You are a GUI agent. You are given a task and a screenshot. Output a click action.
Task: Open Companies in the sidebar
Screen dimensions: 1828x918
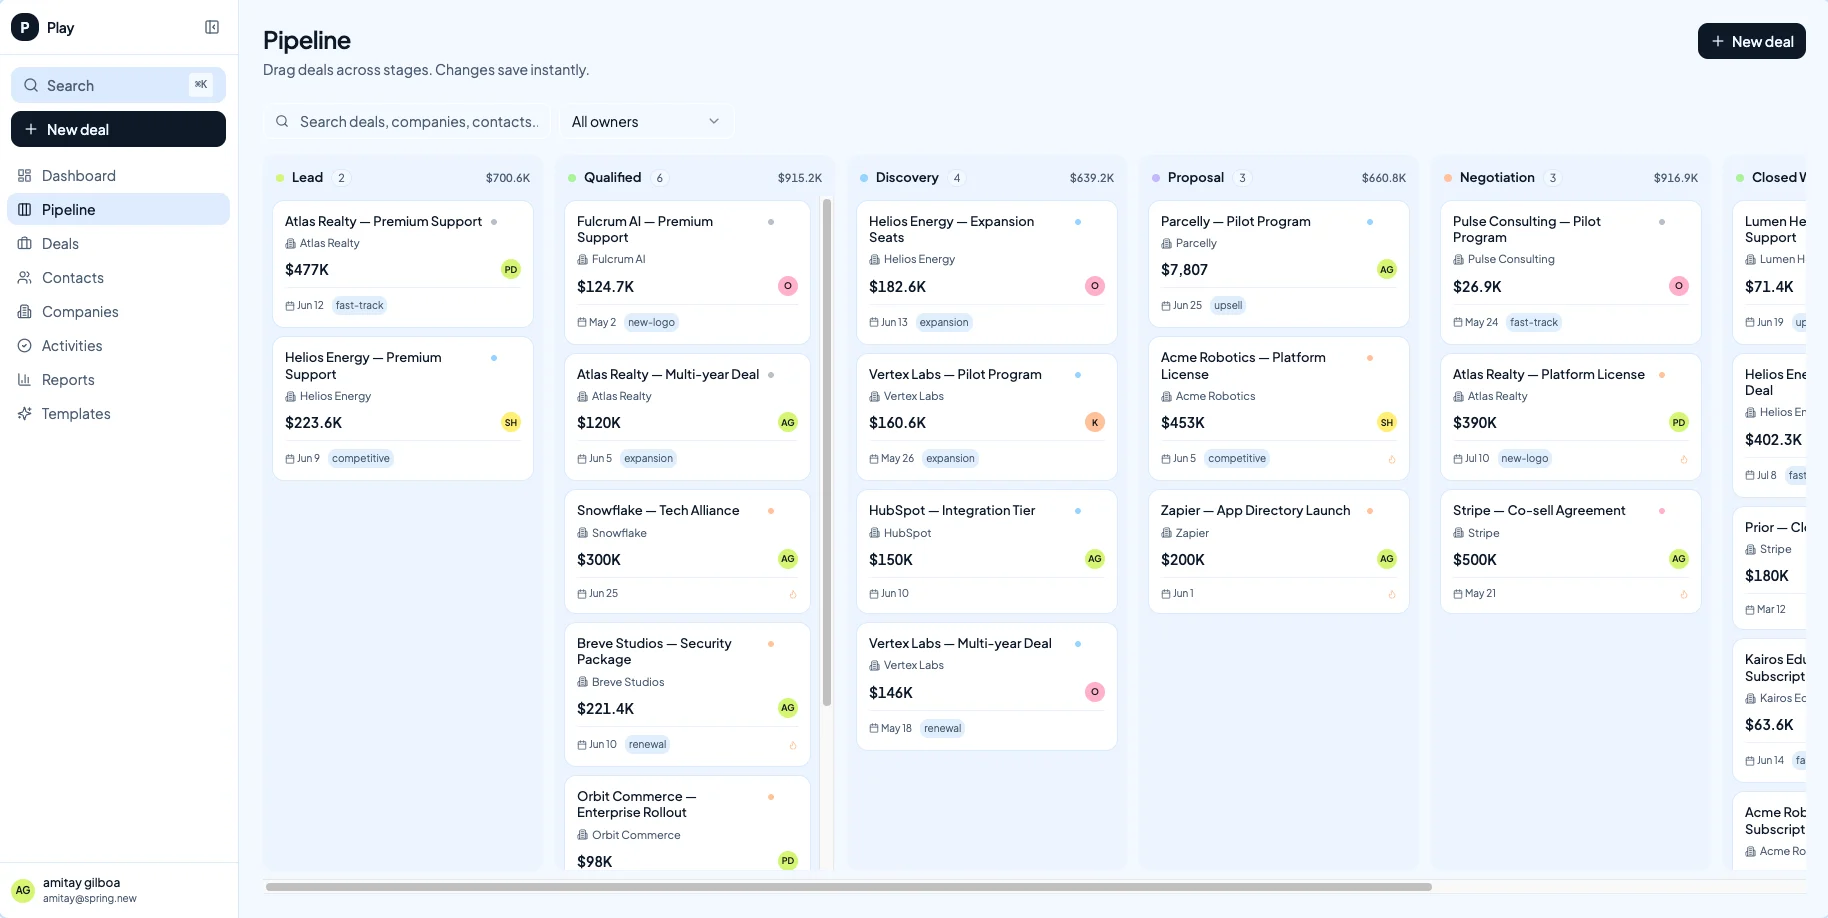pos(118,311)
